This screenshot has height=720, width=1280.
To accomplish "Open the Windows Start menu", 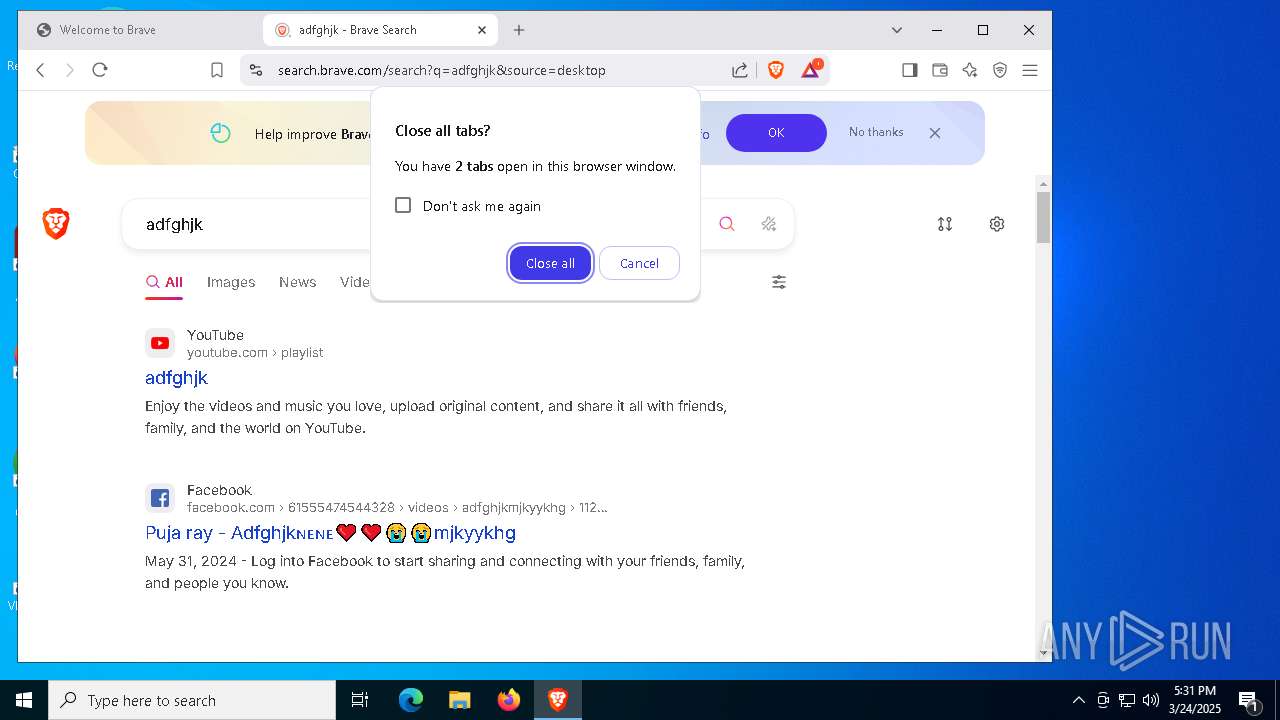I will (x=24, y=700).
